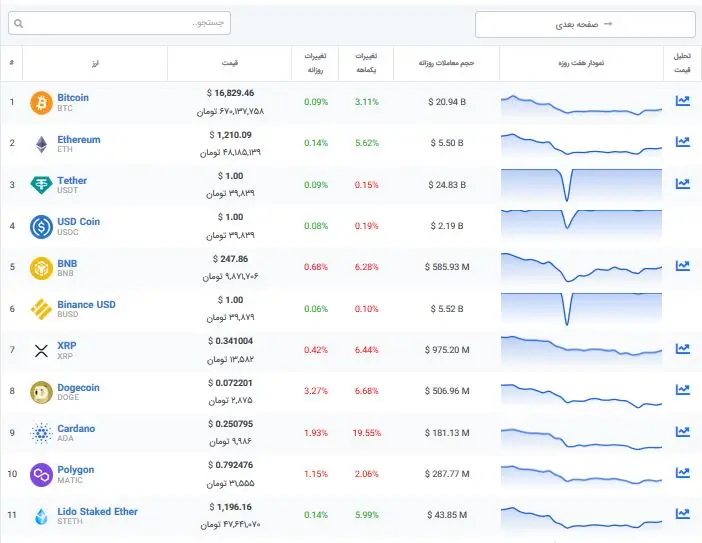This screenshot has width=702, height=543.
Task: Open price analysis chart icon for Lido Staked Ether
Action: click(x=683, y=514)
